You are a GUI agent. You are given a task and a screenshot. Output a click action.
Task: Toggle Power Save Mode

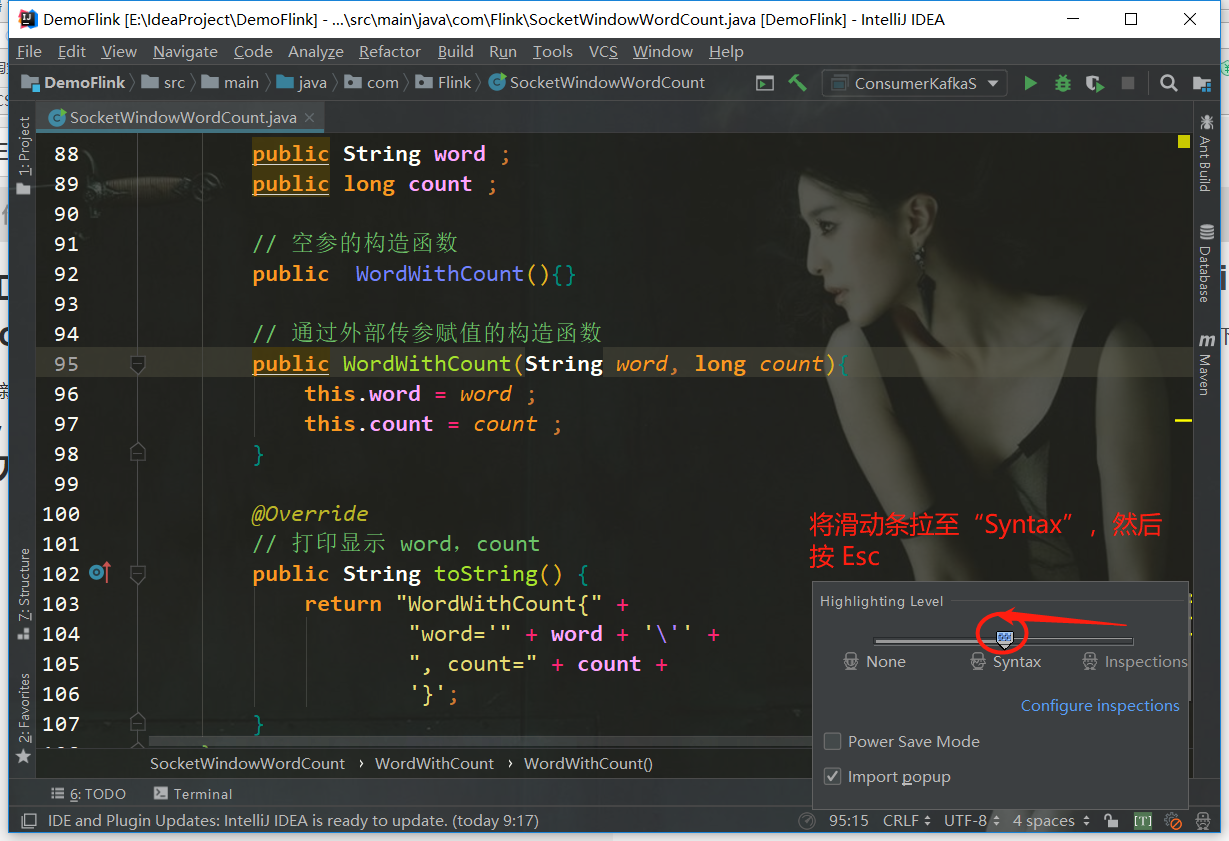832,741
